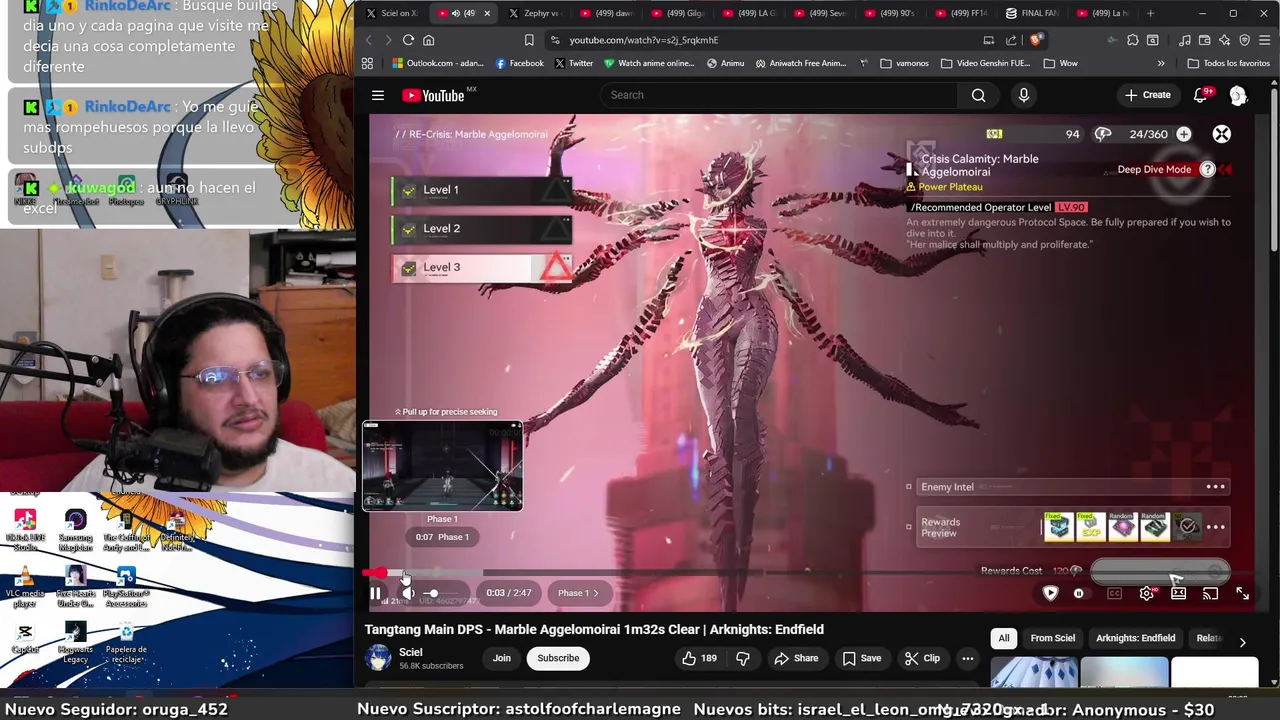This screenshot has height=720, width=1280.
Task: Save the video to a playlist
Action: click(x=861, y=658)
